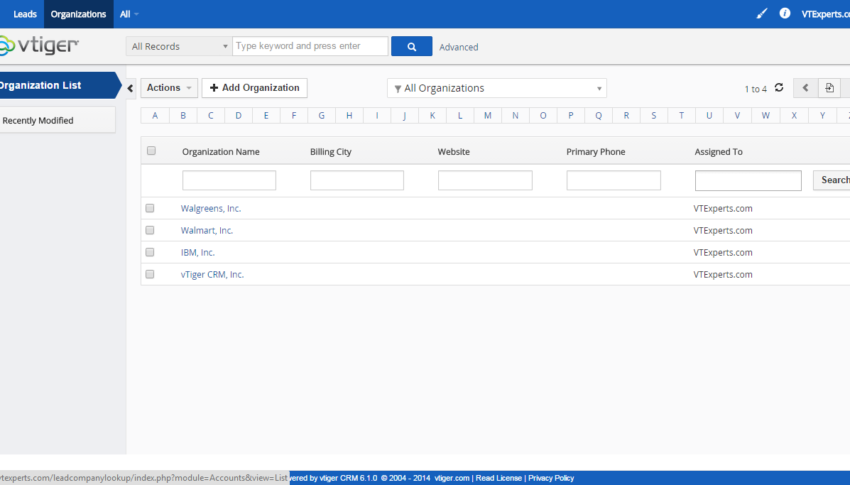Filter organizations by letter Y

point(822,115)
